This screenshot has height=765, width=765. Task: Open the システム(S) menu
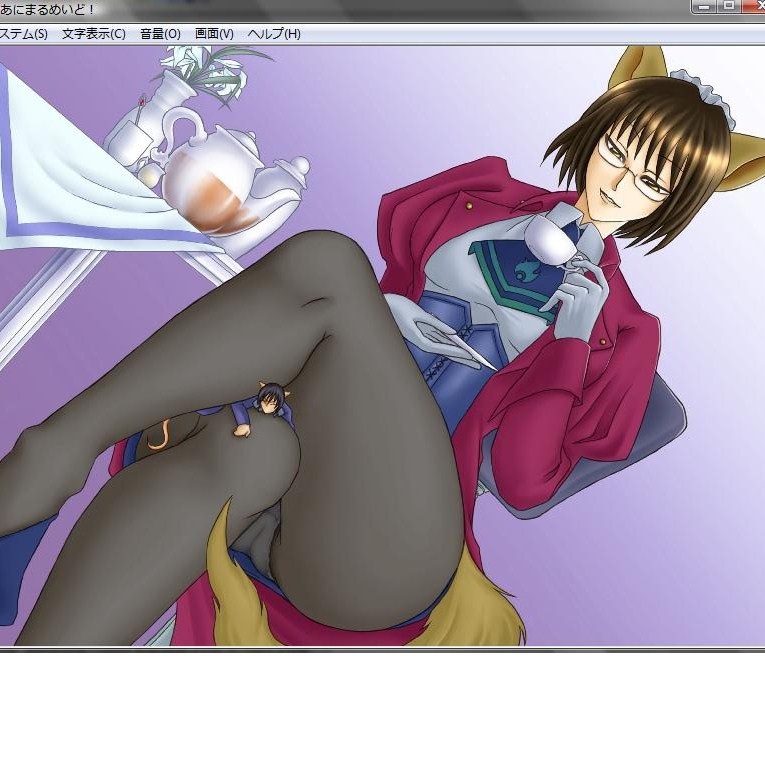[x=22, y=34]
